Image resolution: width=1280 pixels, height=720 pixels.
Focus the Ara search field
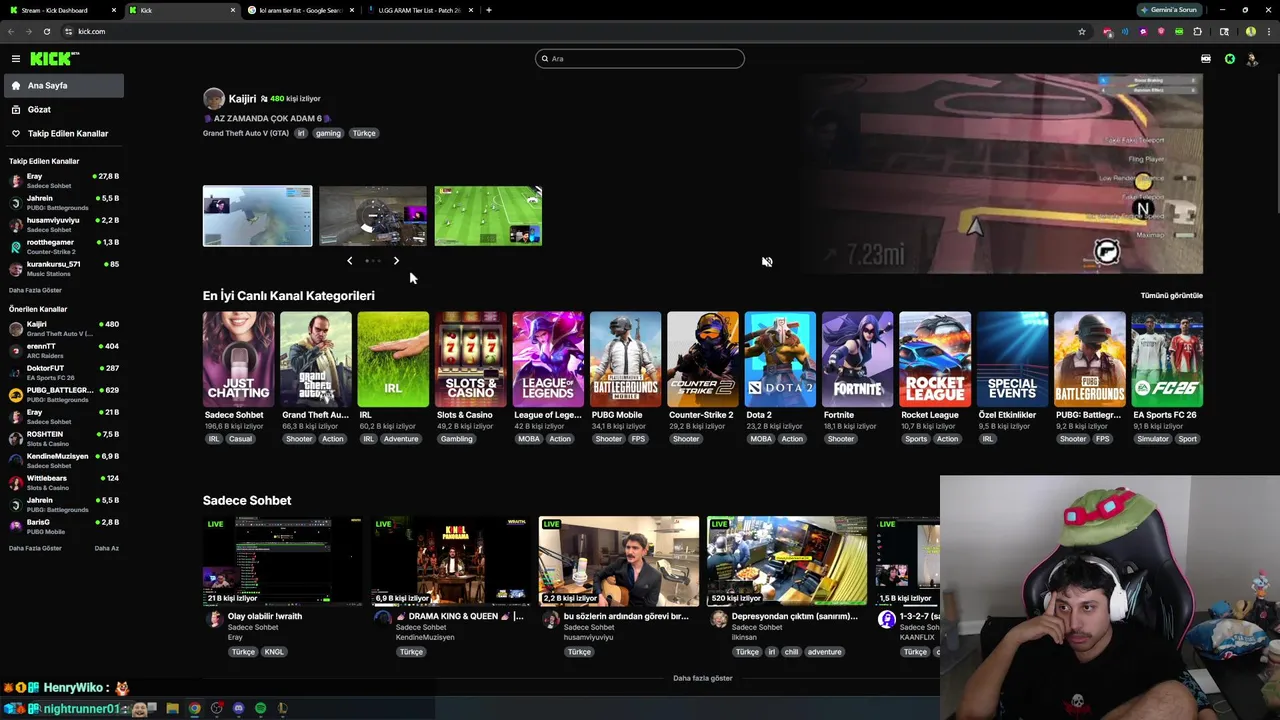pyautogui.click(x=640, y=59)
